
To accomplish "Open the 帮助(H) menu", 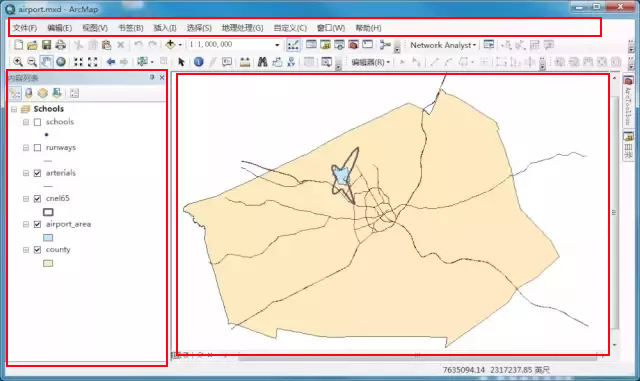I will pyautogui.click(x=369, y=28).
